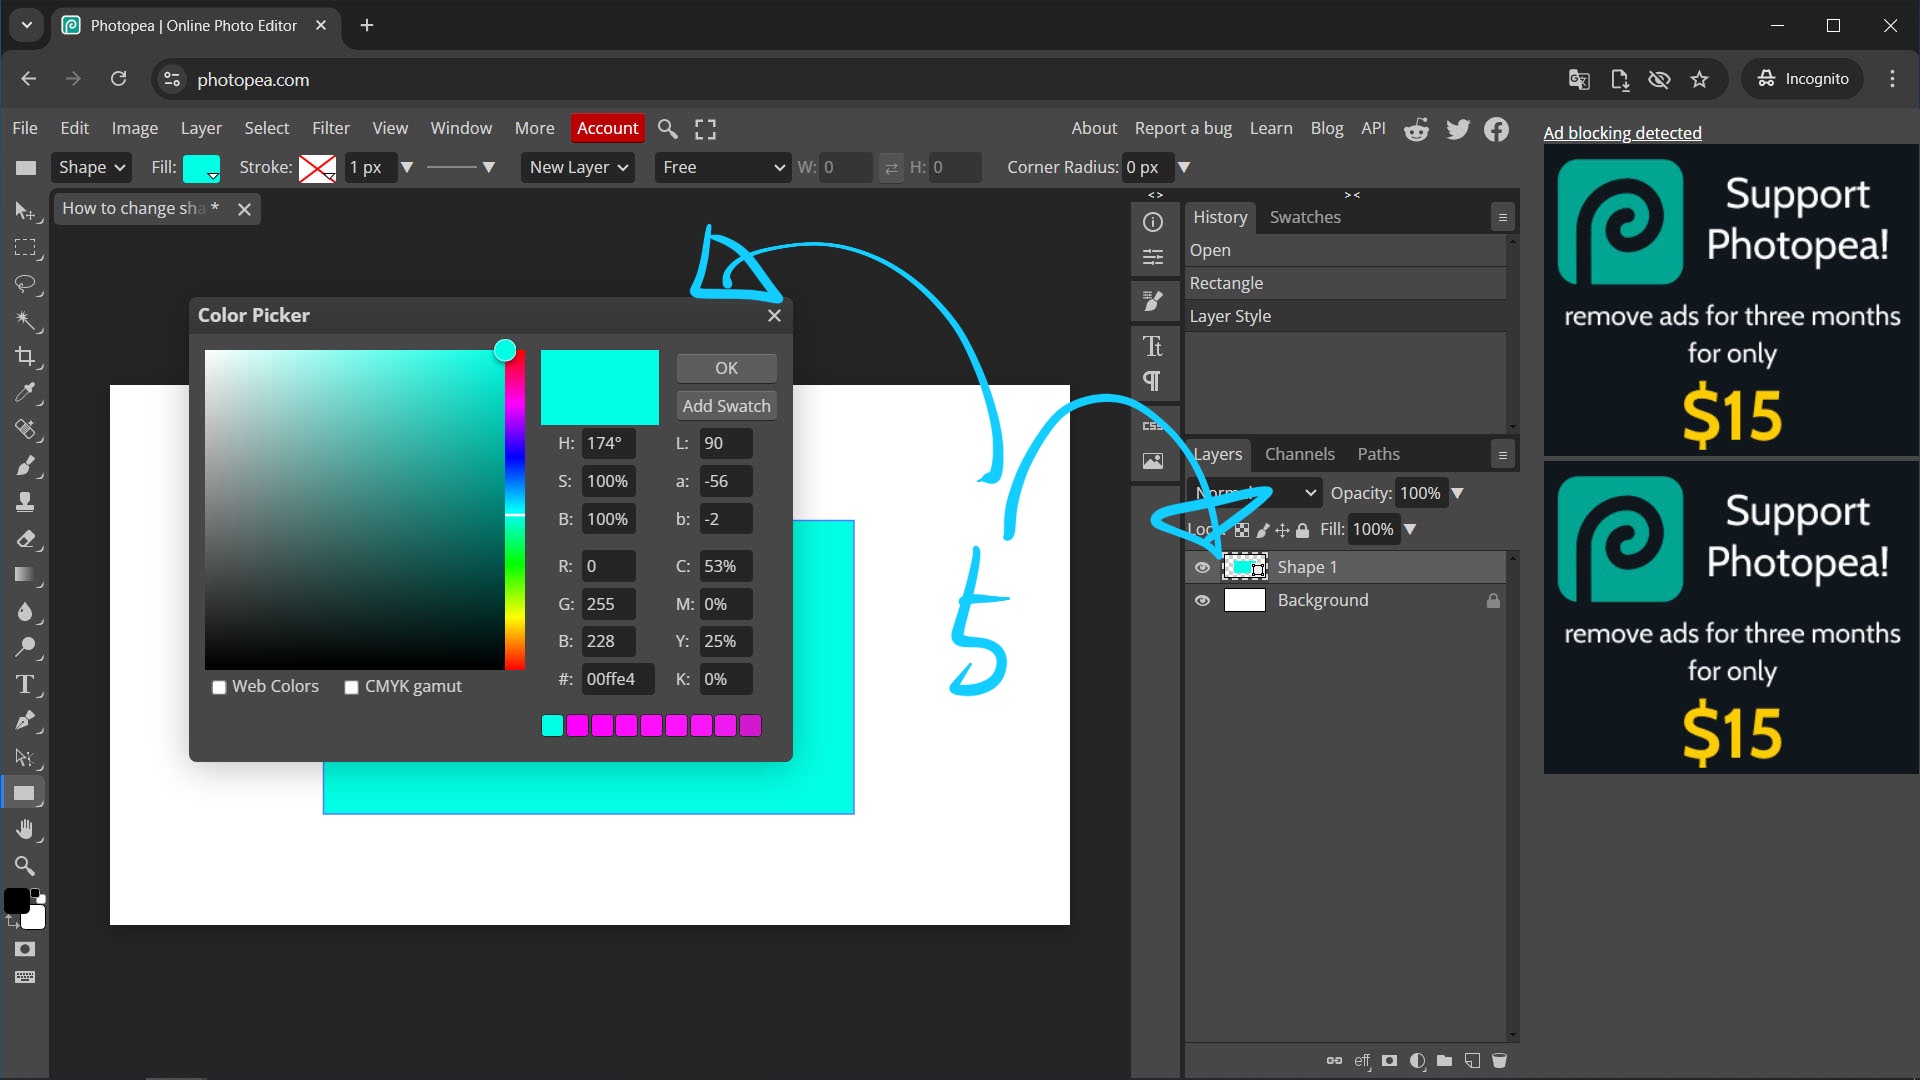Switch to the Channels tab

[x=1299, y=453]
